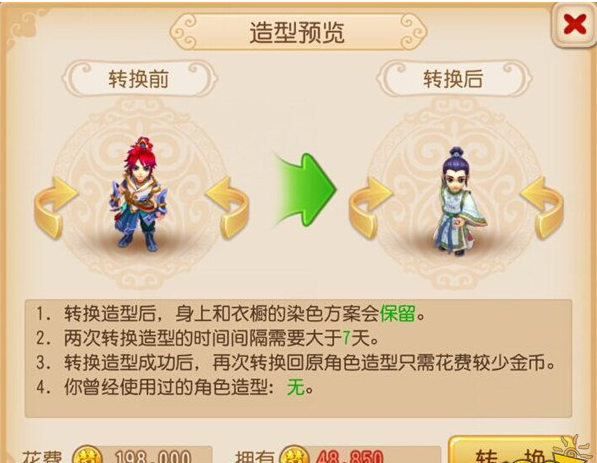Click the 转换后 header label
Image resolution: width=597 pixels, height=463 pixels.
[x=453, y=79]
